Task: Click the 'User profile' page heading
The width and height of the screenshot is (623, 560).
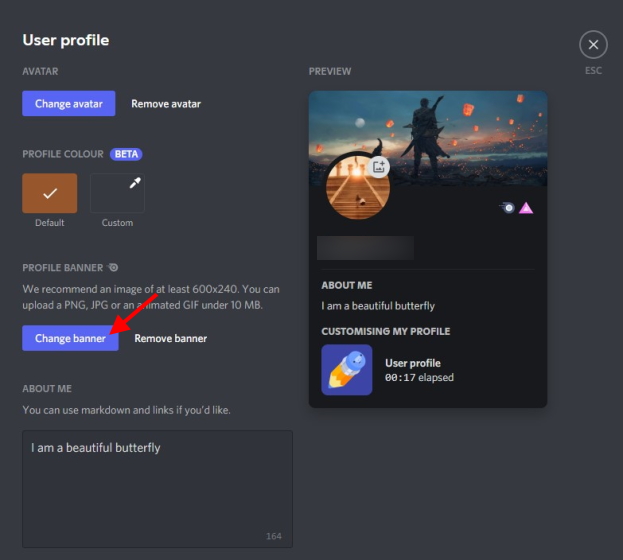Action: point(66,40)
